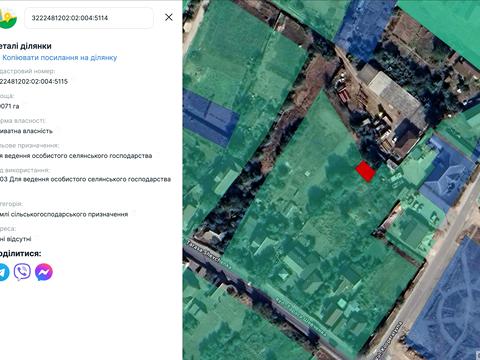Click text 'ведення особистого селянського господарства' purpose
The image size is (480, 360).
pyautogui.click(x=79, y=156)
